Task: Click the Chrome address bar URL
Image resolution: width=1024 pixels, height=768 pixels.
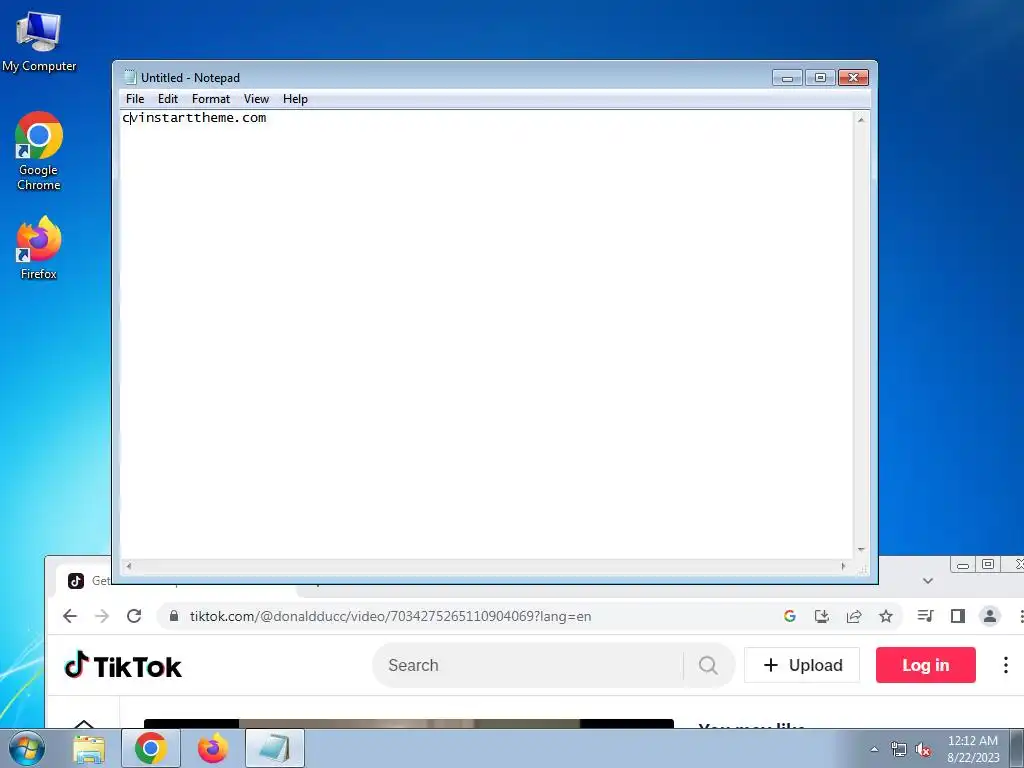Action: (x=391, y=616)
